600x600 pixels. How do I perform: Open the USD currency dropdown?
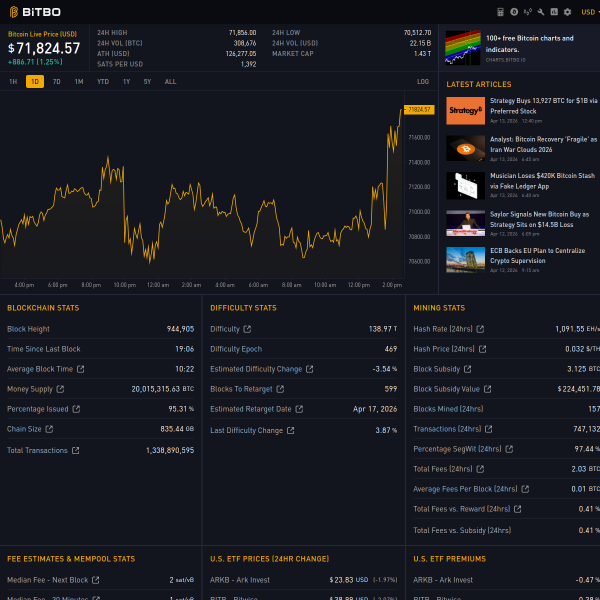(589, 12)
